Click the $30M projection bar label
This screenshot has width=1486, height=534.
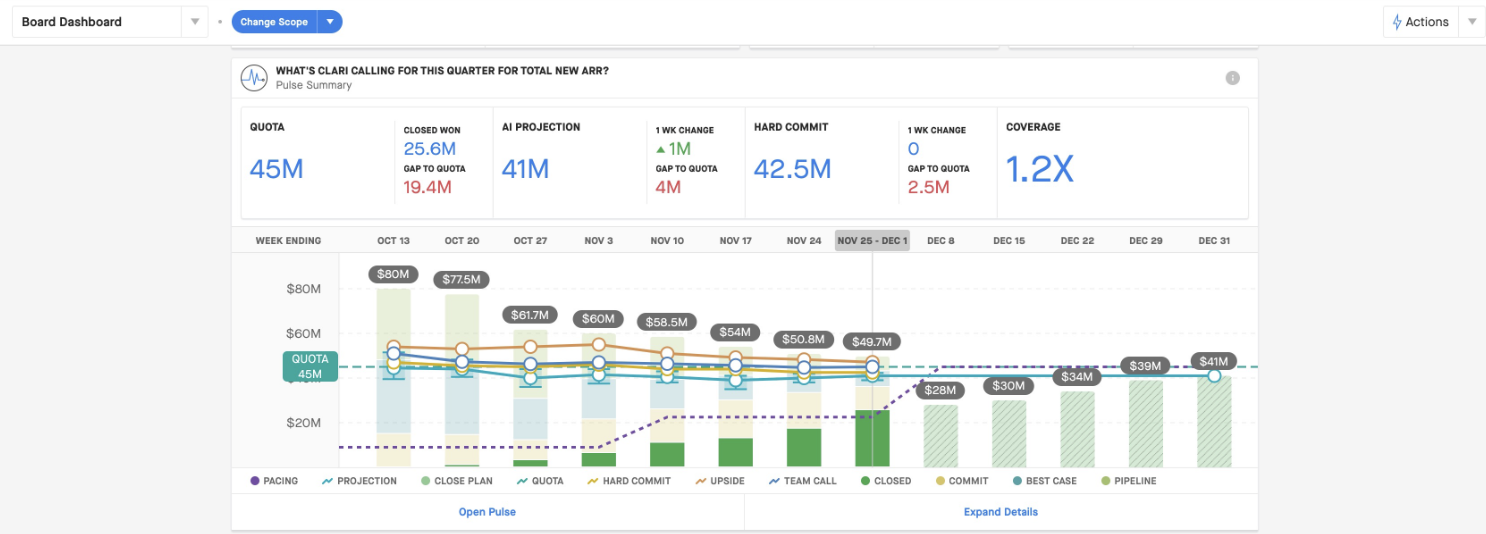[1009, 386]
